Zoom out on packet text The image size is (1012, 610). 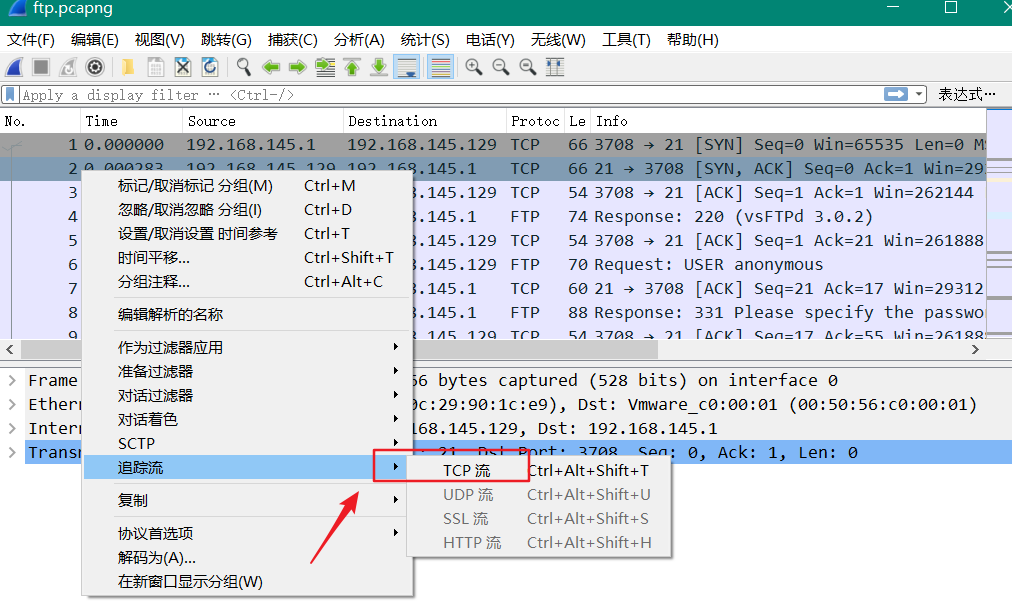pos(501,67)
